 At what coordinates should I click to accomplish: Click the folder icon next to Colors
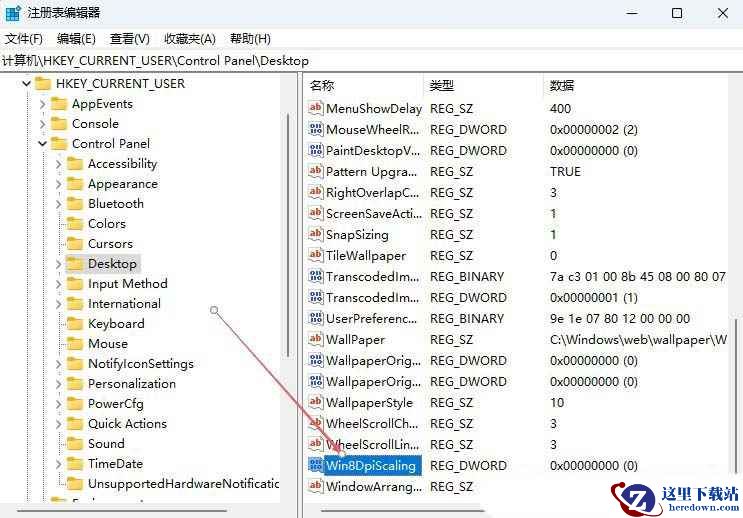click(74, 224)
